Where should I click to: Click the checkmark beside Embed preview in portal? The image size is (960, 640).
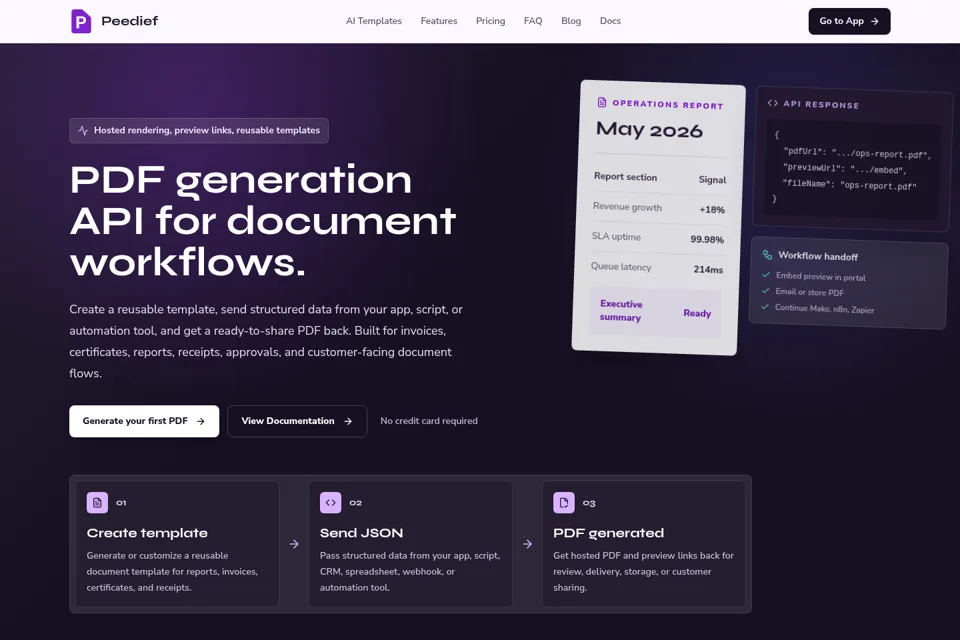coord(766,275)
